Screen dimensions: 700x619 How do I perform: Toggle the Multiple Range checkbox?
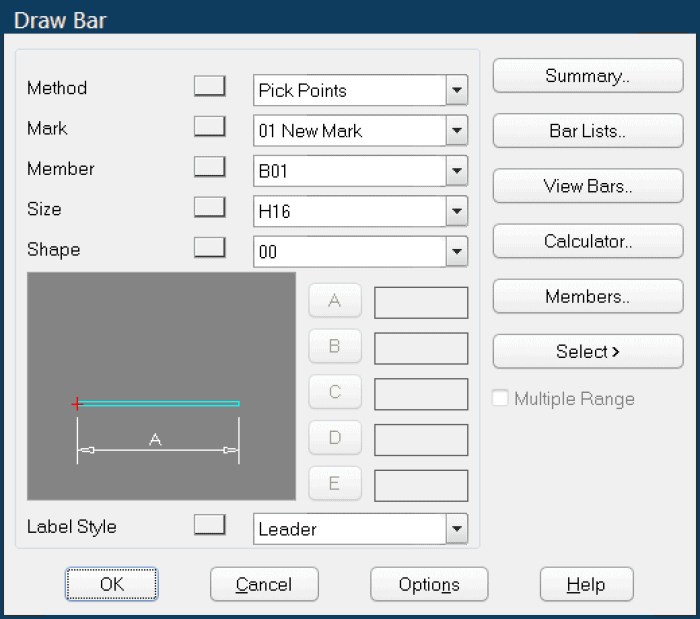click(x=501, y=399)
